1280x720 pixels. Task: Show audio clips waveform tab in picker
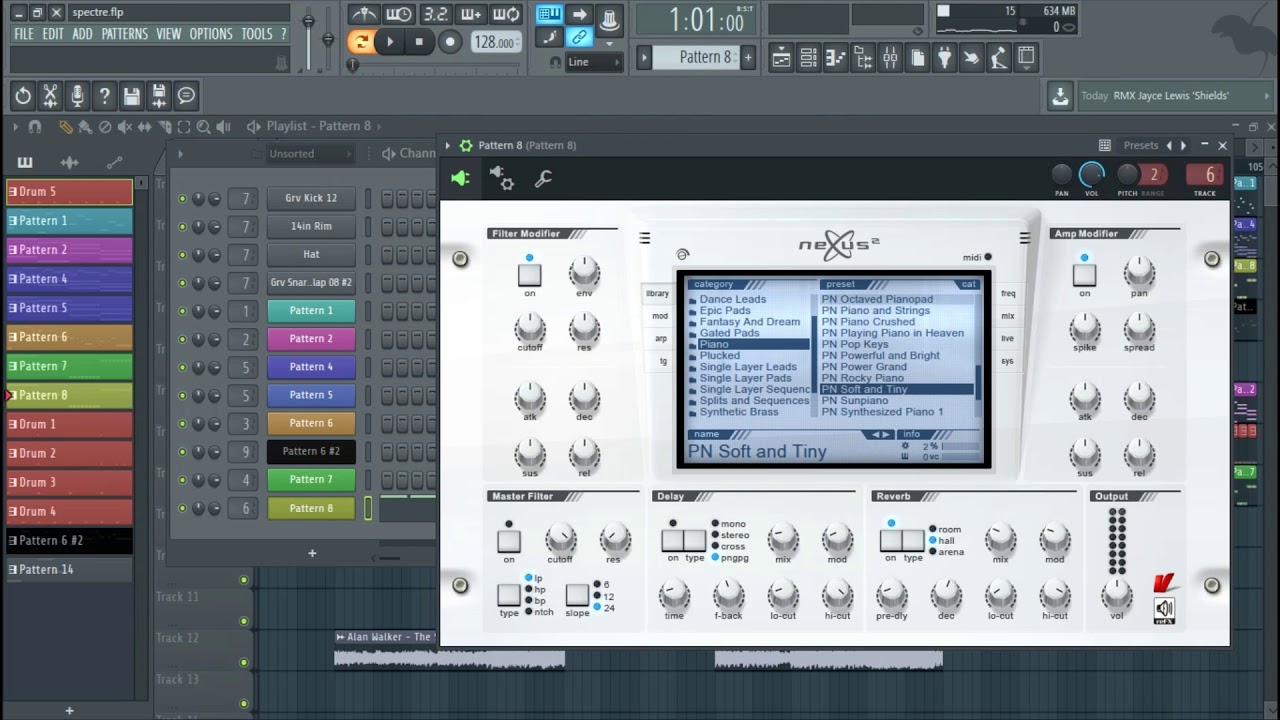(69, 162)
